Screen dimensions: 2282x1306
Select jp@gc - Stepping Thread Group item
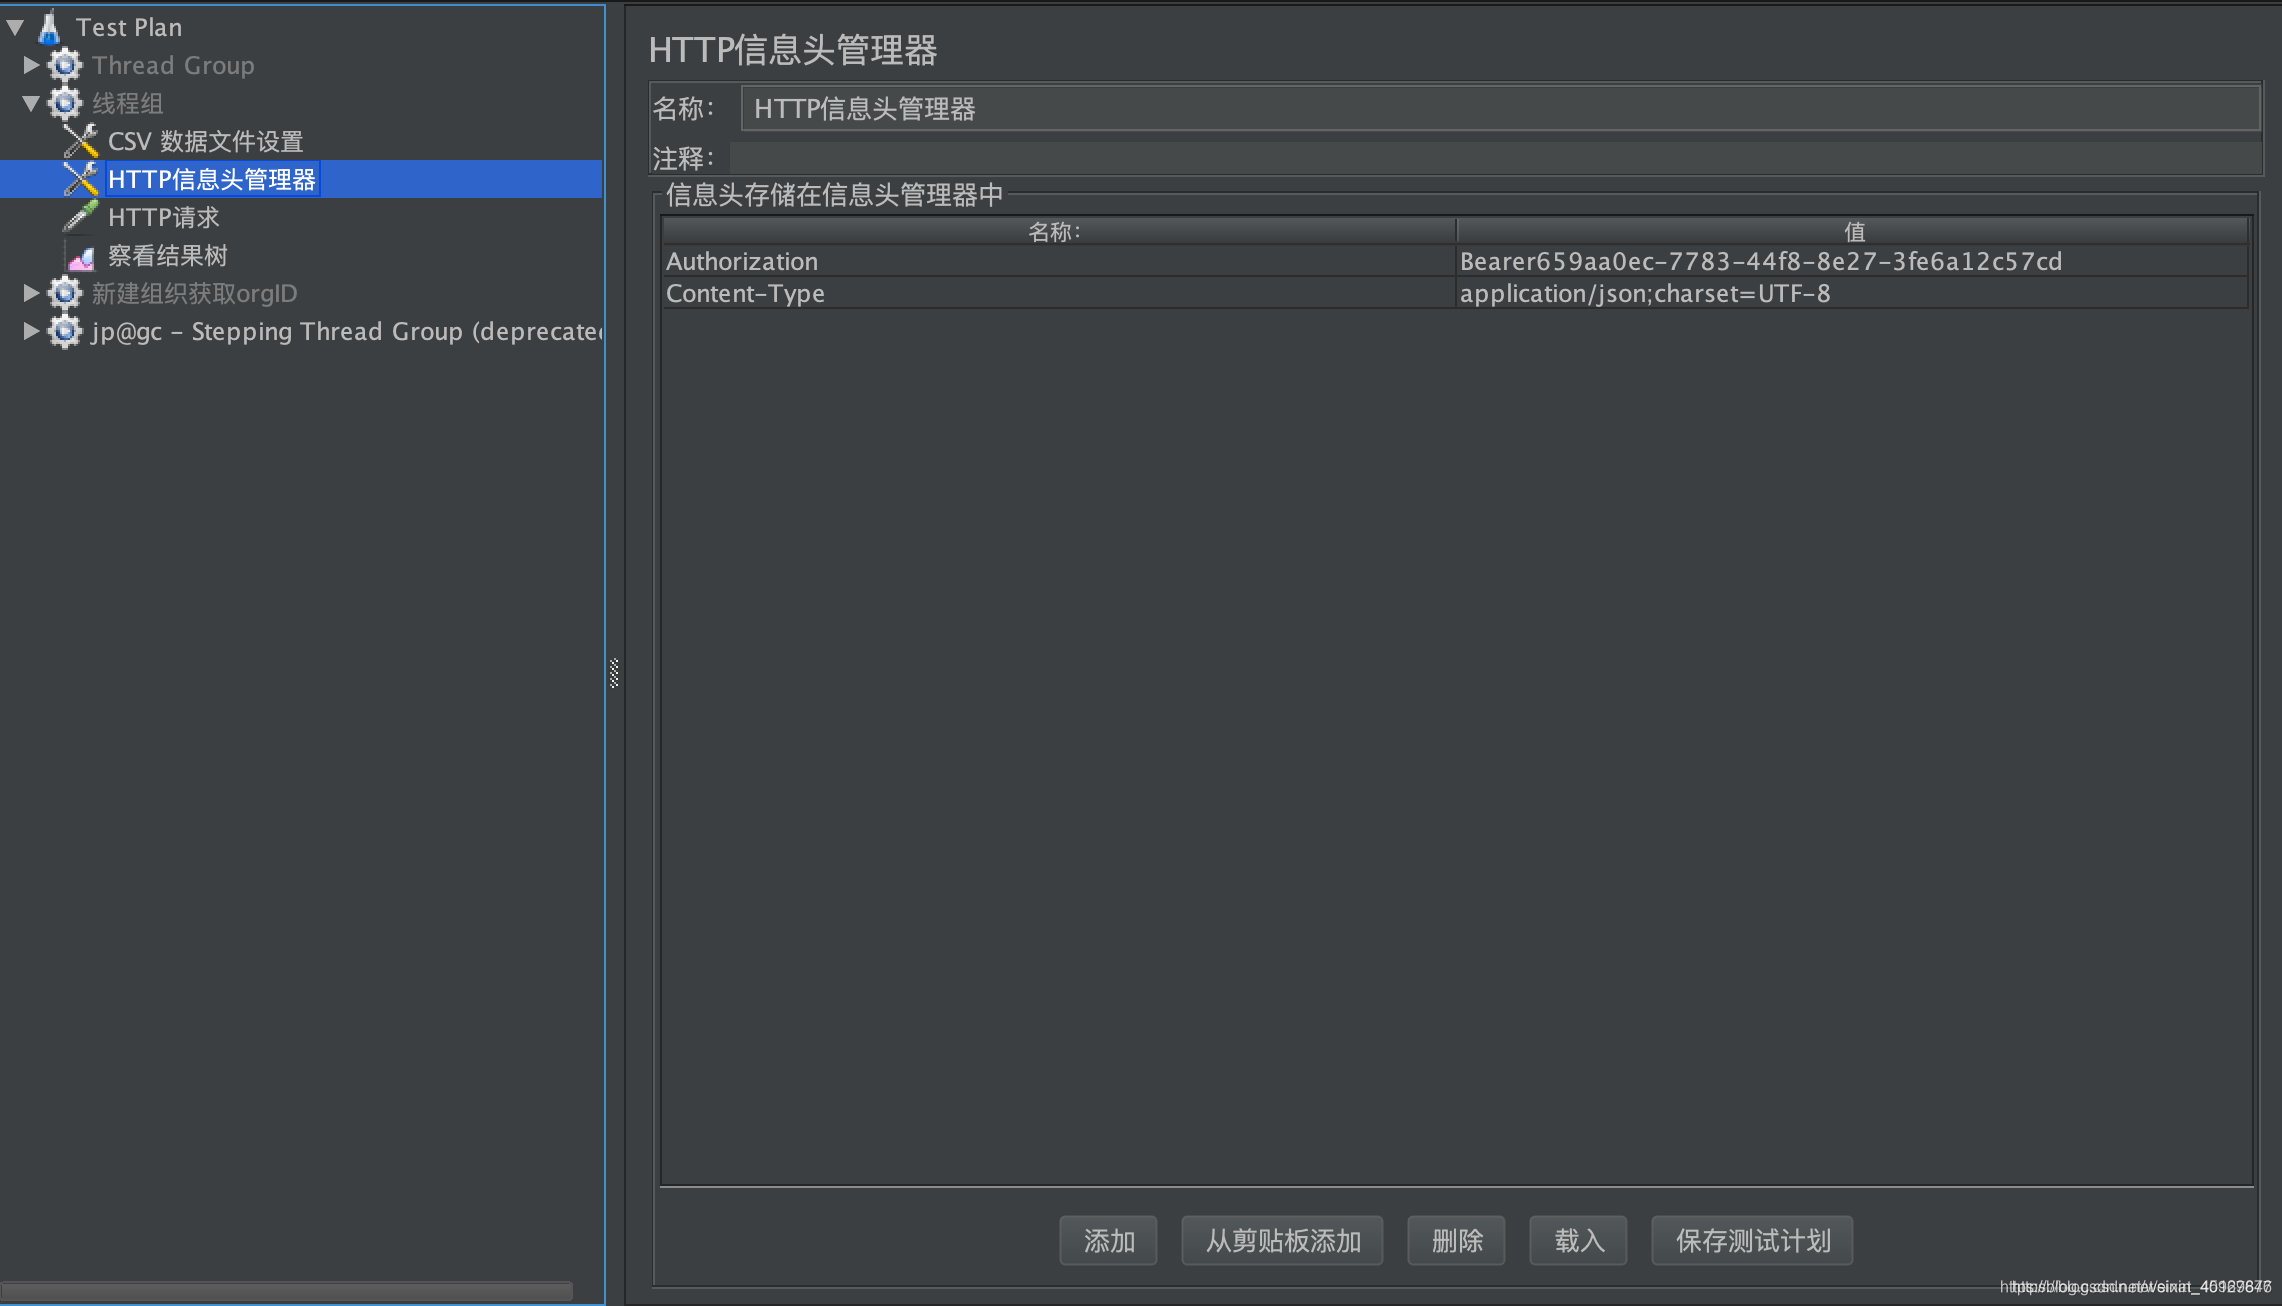(x=347, y=331)
